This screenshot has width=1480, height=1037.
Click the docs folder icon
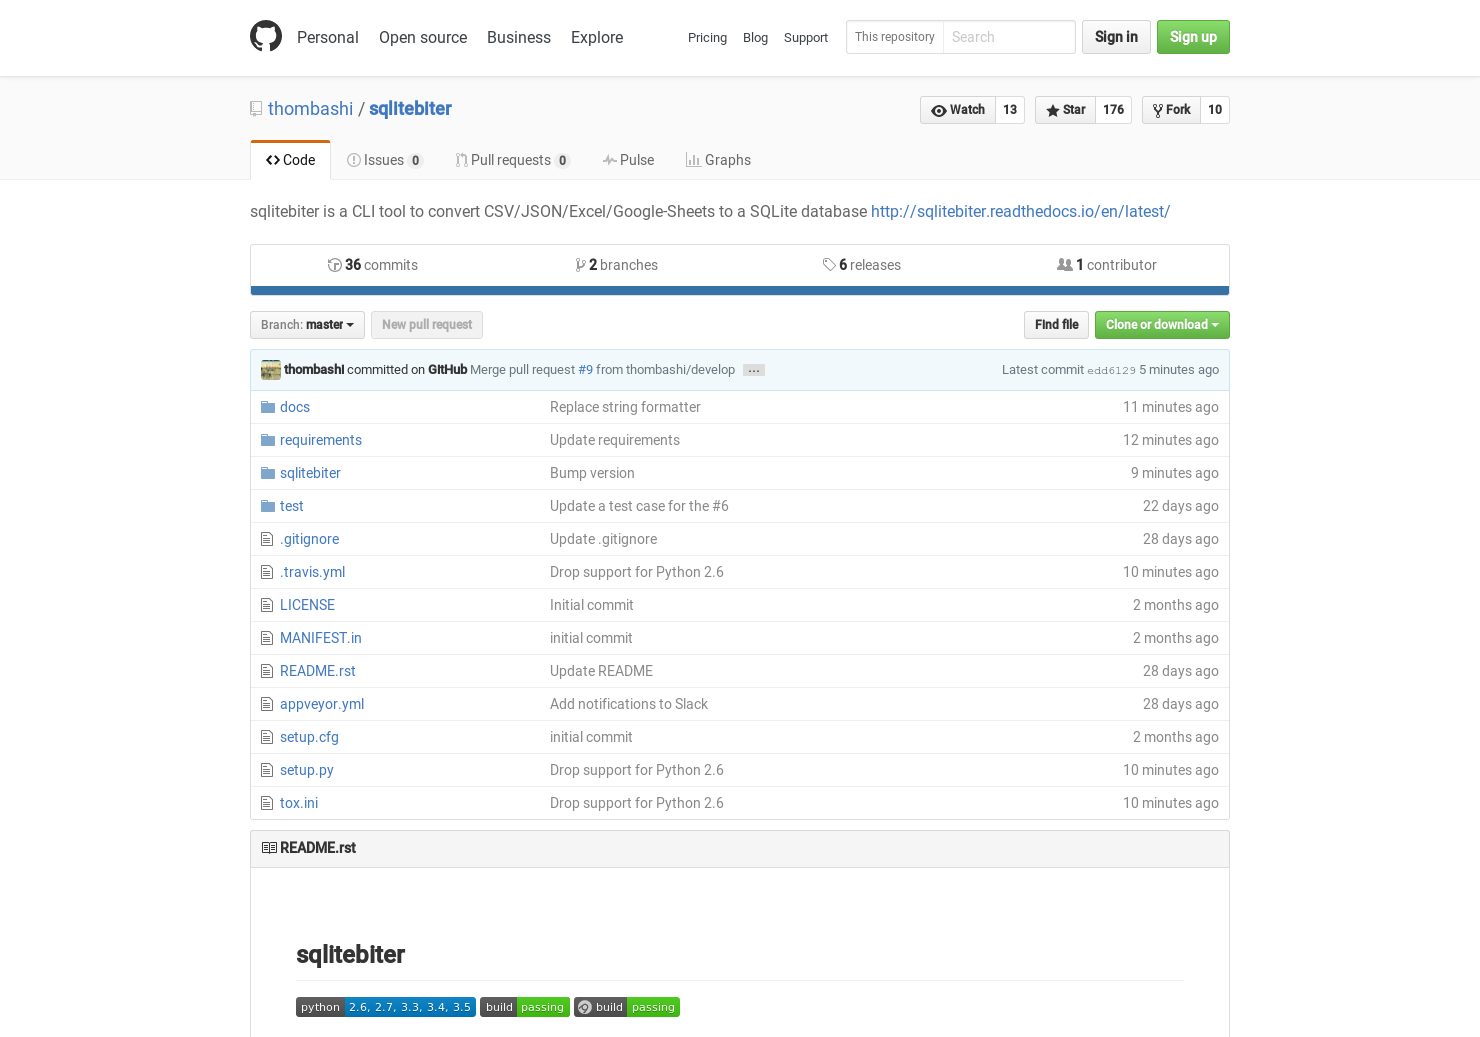pyautogui.click(x=268, y=407)
